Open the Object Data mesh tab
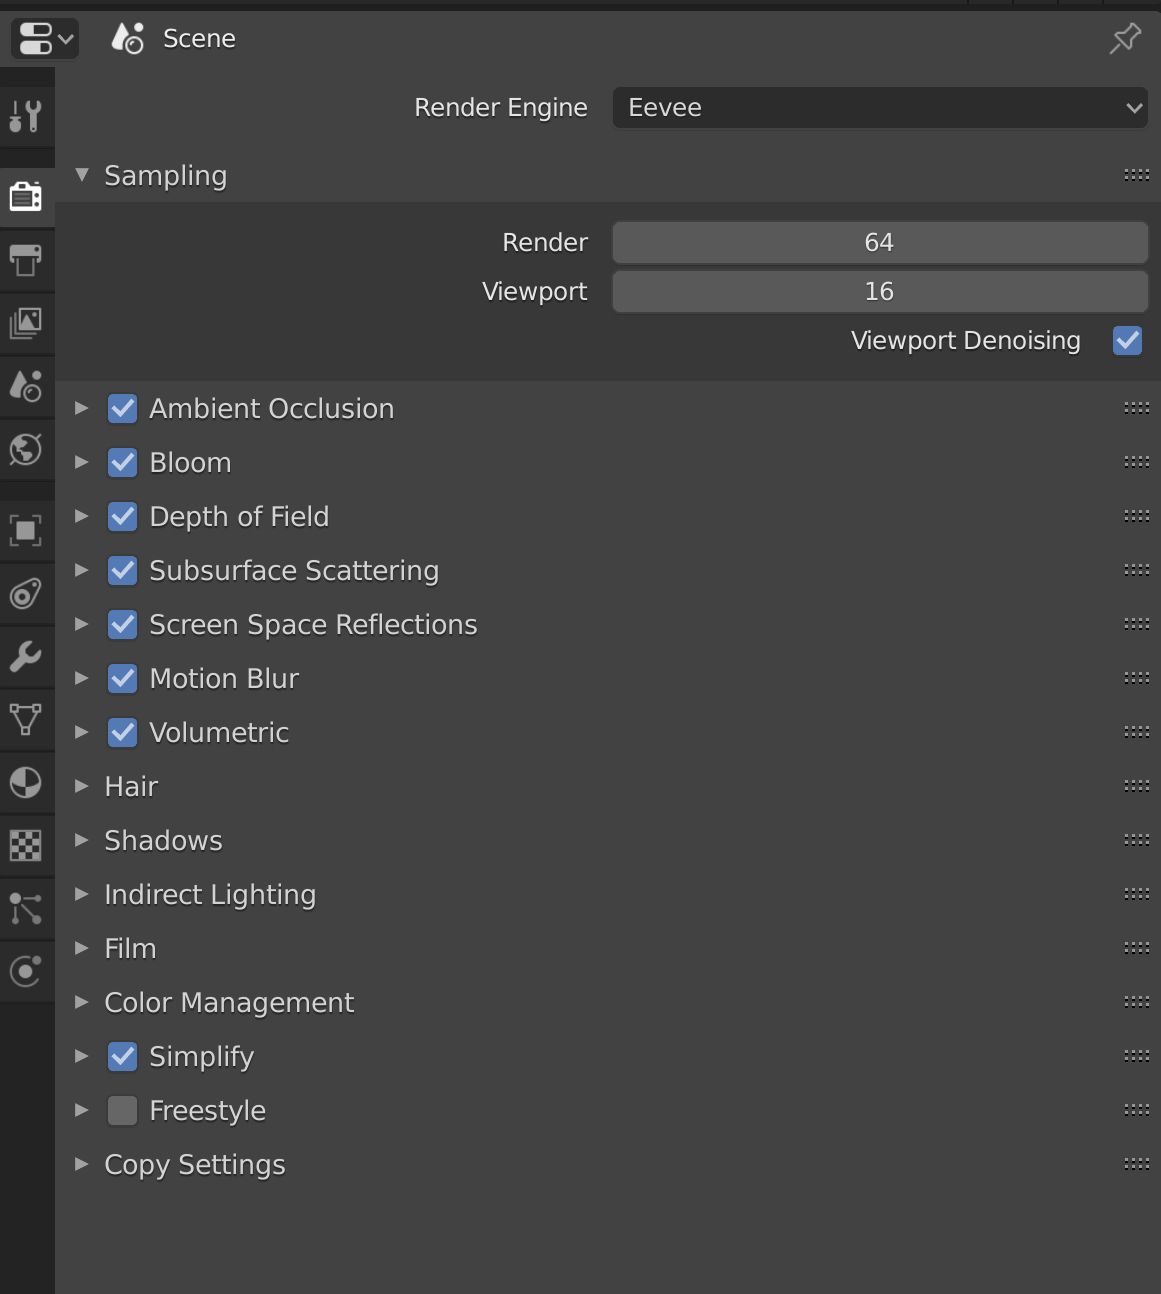The image size is (1161, 1294). (x=26, y=719)
